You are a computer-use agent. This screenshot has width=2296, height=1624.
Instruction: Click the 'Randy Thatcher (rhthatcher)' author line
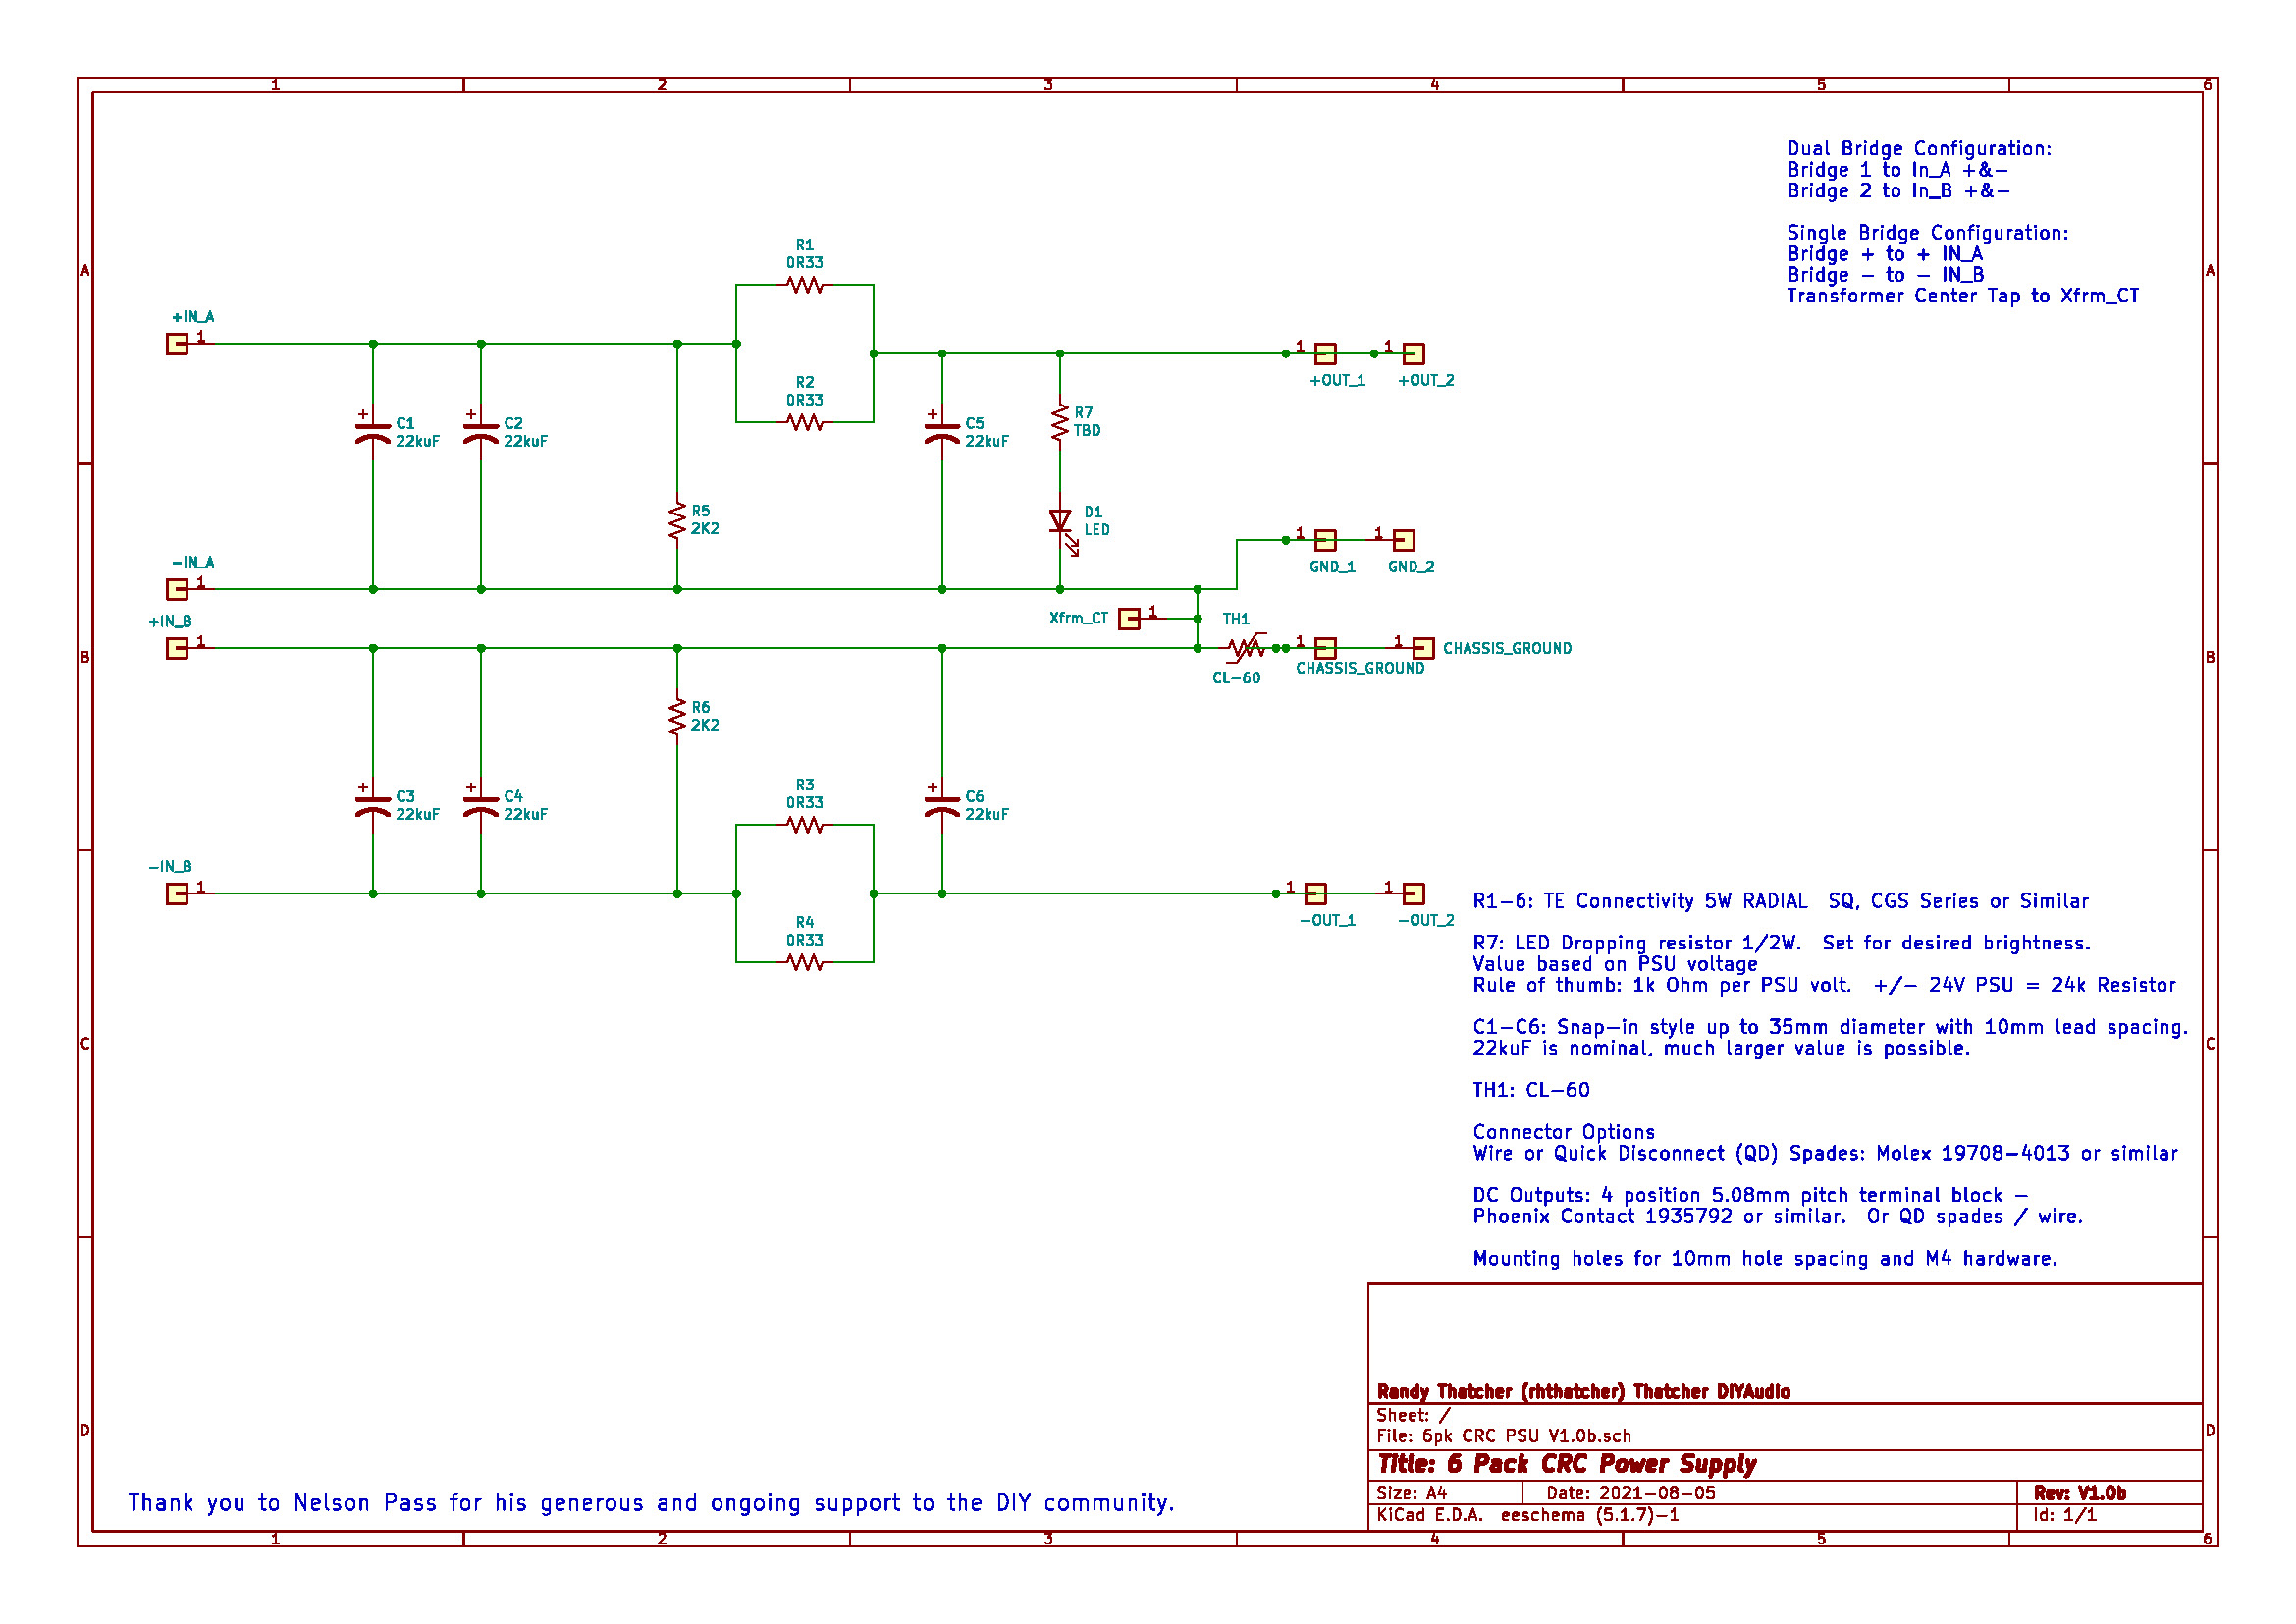point(1583,1392)
